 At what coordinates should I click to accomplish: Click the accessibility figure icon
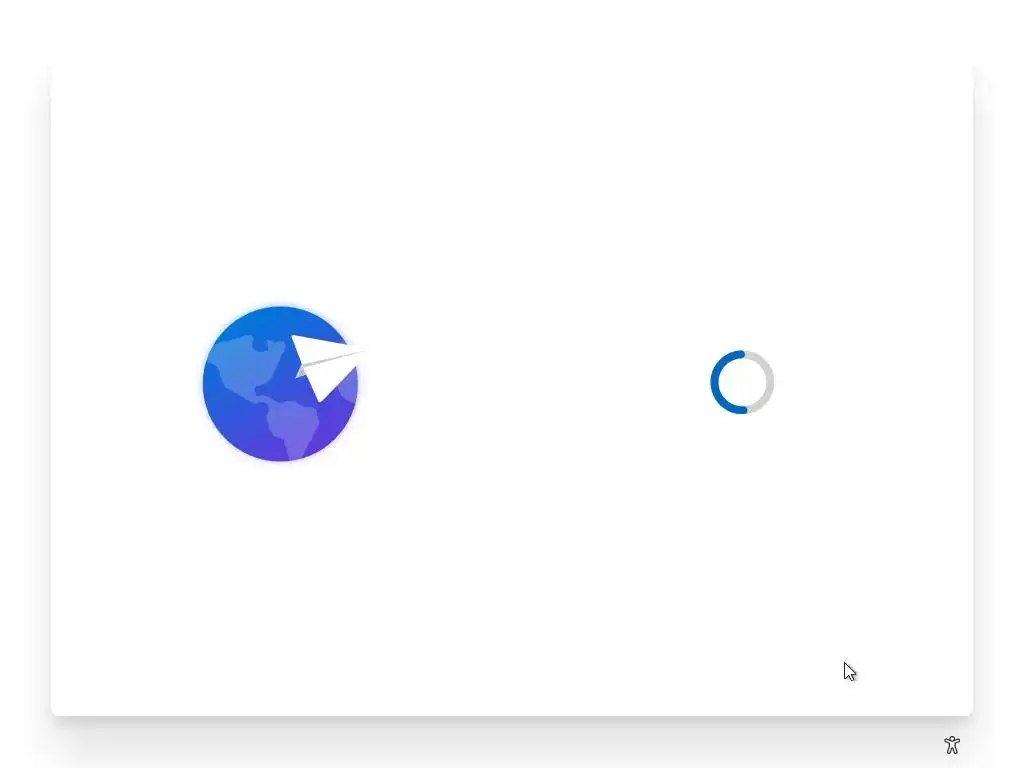[x=952, y=744]
